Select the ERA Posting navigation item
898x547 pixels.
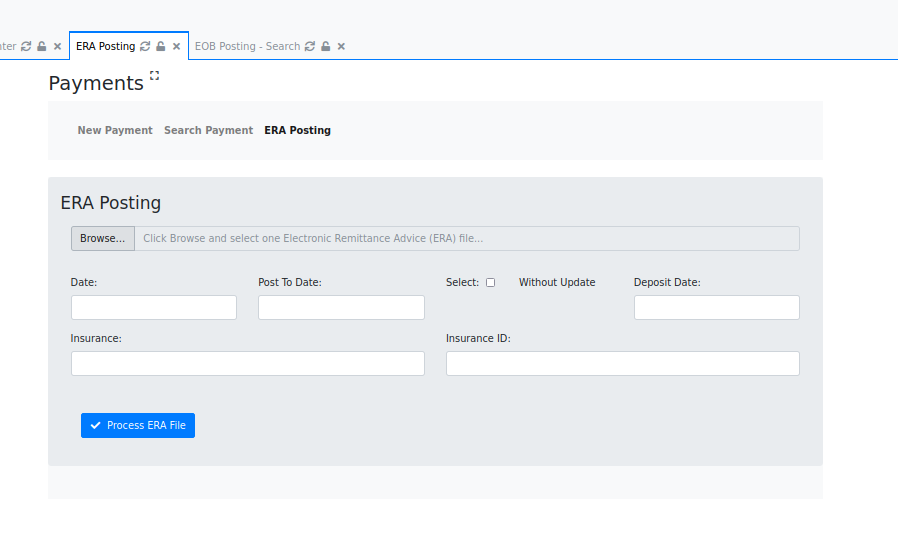pyautogui.click(x=297, y=130)
